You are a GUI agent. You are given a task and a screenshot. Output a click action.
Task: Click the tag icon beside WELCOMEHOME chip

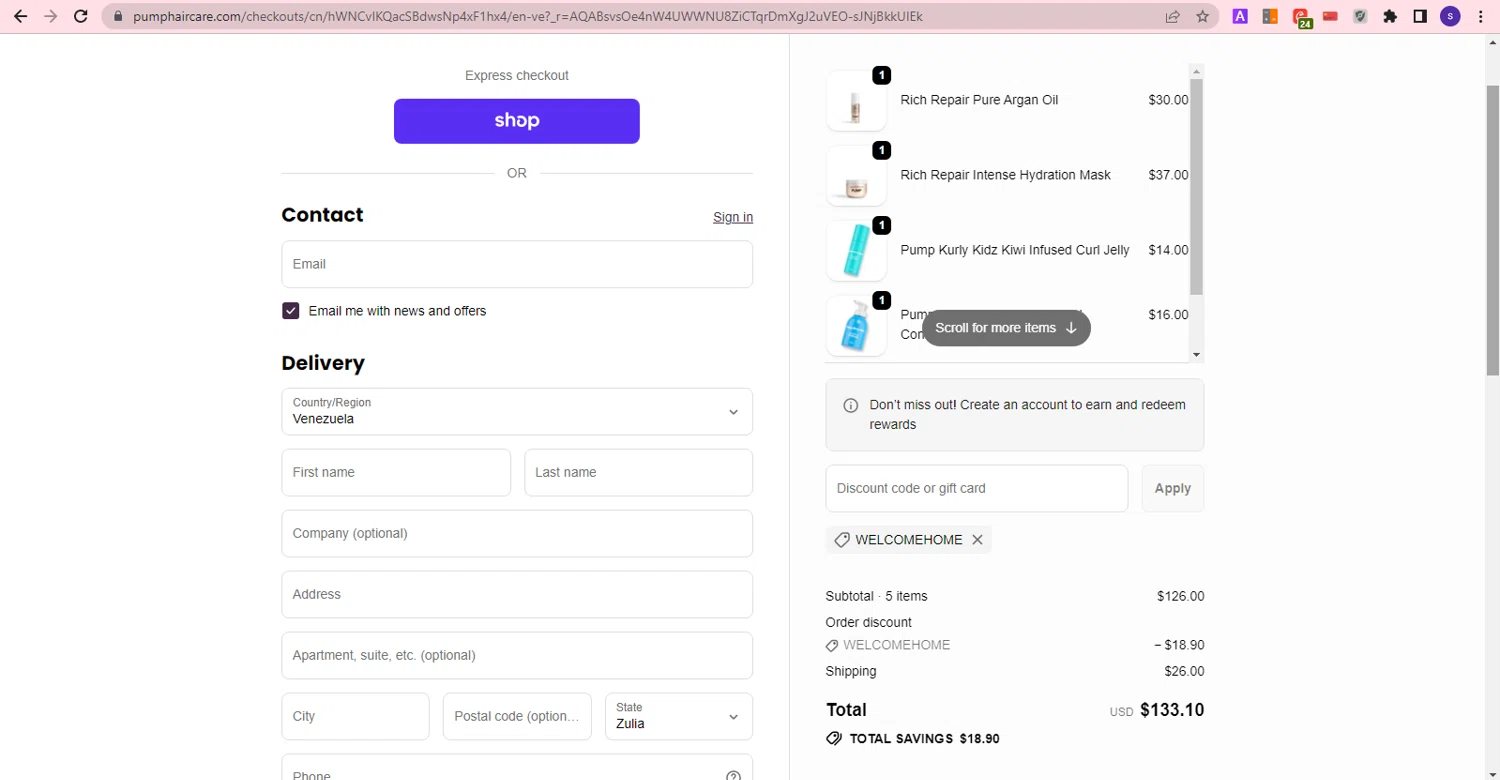coord(842,540)
